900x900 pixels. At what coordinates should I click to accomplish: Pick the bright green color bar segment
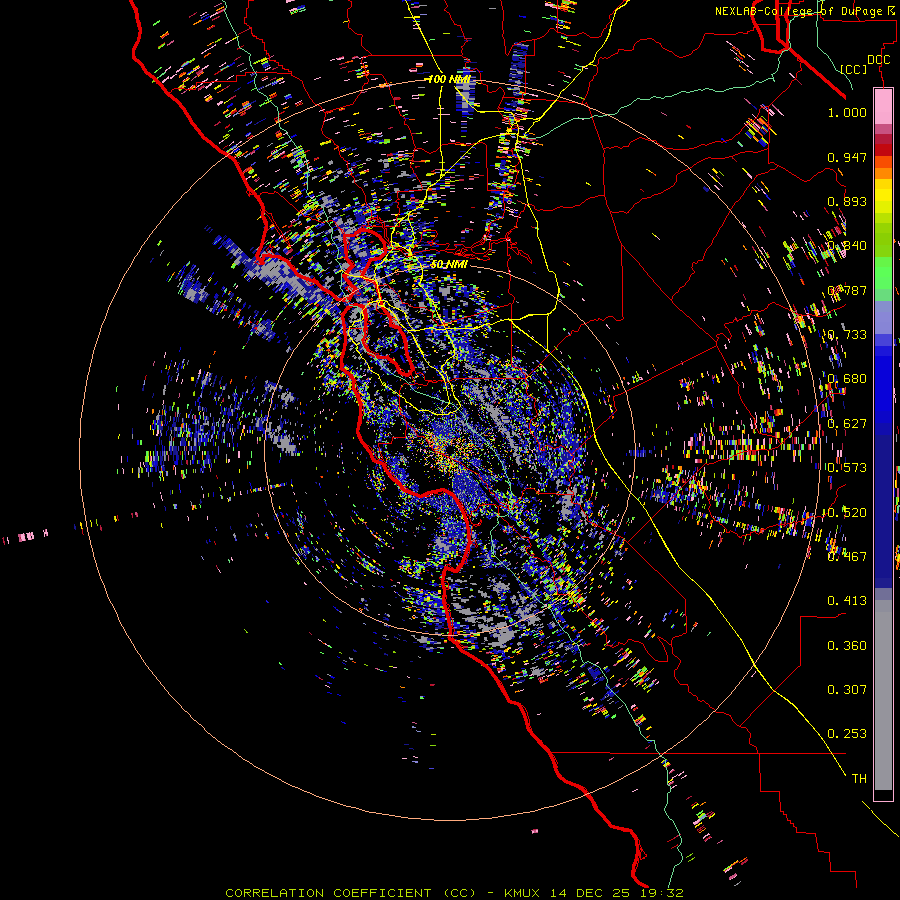pos(883,273)
